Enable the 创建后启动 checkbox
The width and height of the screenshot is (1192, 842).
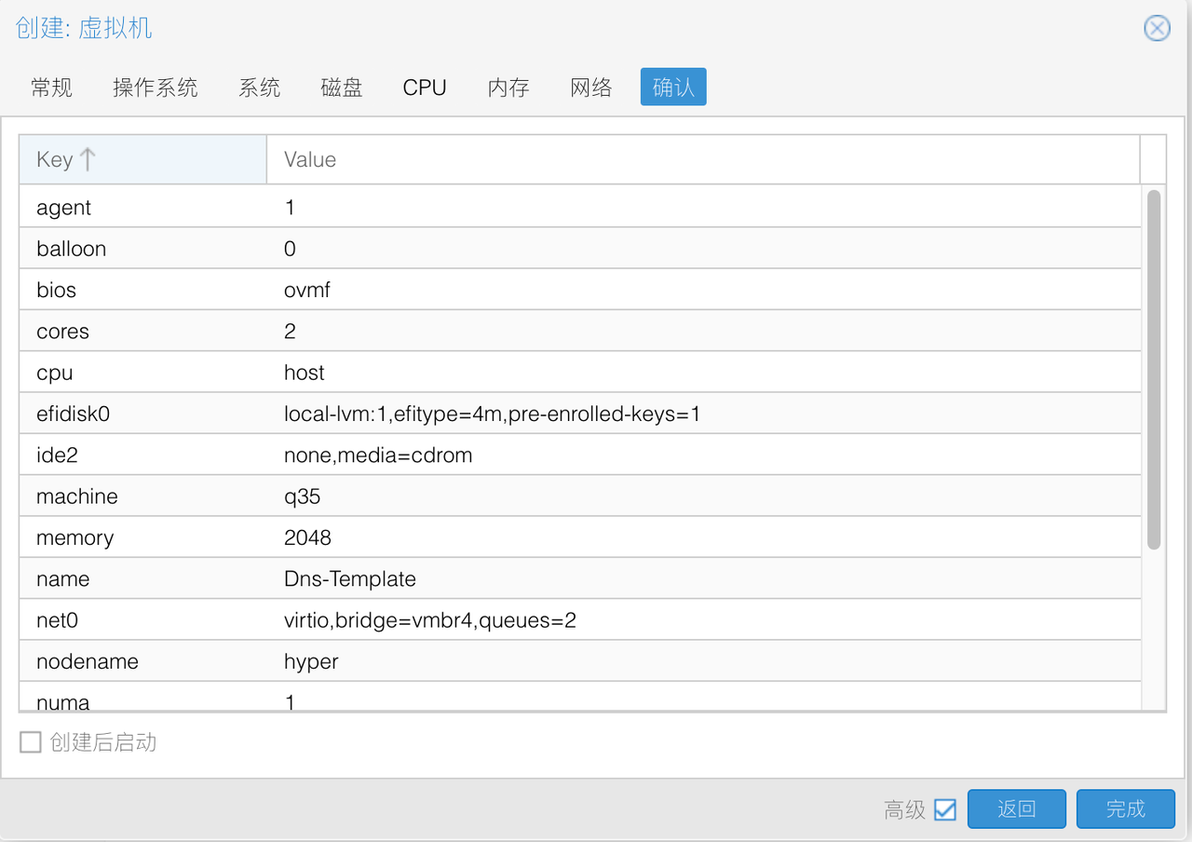30,742
